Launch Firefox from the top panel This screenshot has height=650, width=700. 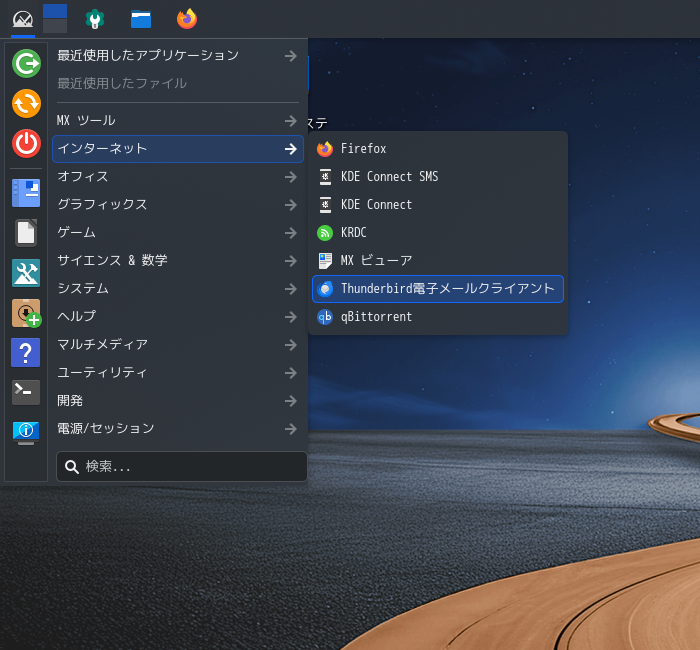187,19
